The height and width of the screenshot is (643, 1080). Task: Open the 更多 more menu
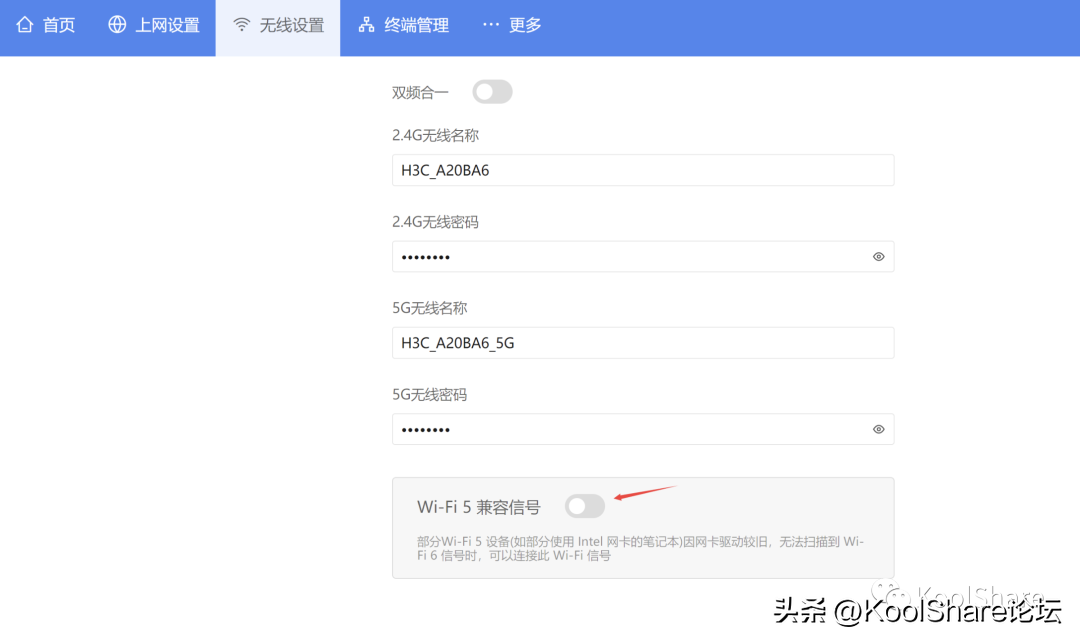pos(512,25)
